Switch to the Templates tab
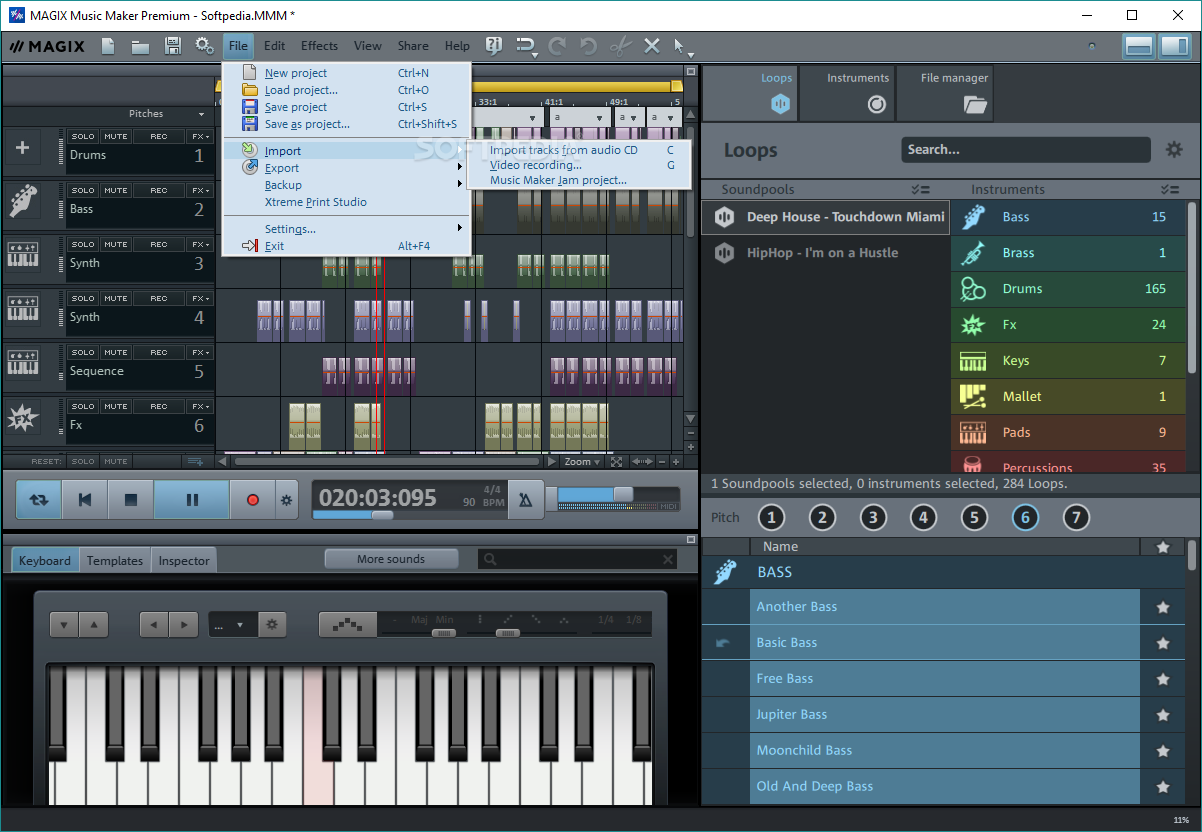The image size is (1202, 832). (x=115, y=561)
